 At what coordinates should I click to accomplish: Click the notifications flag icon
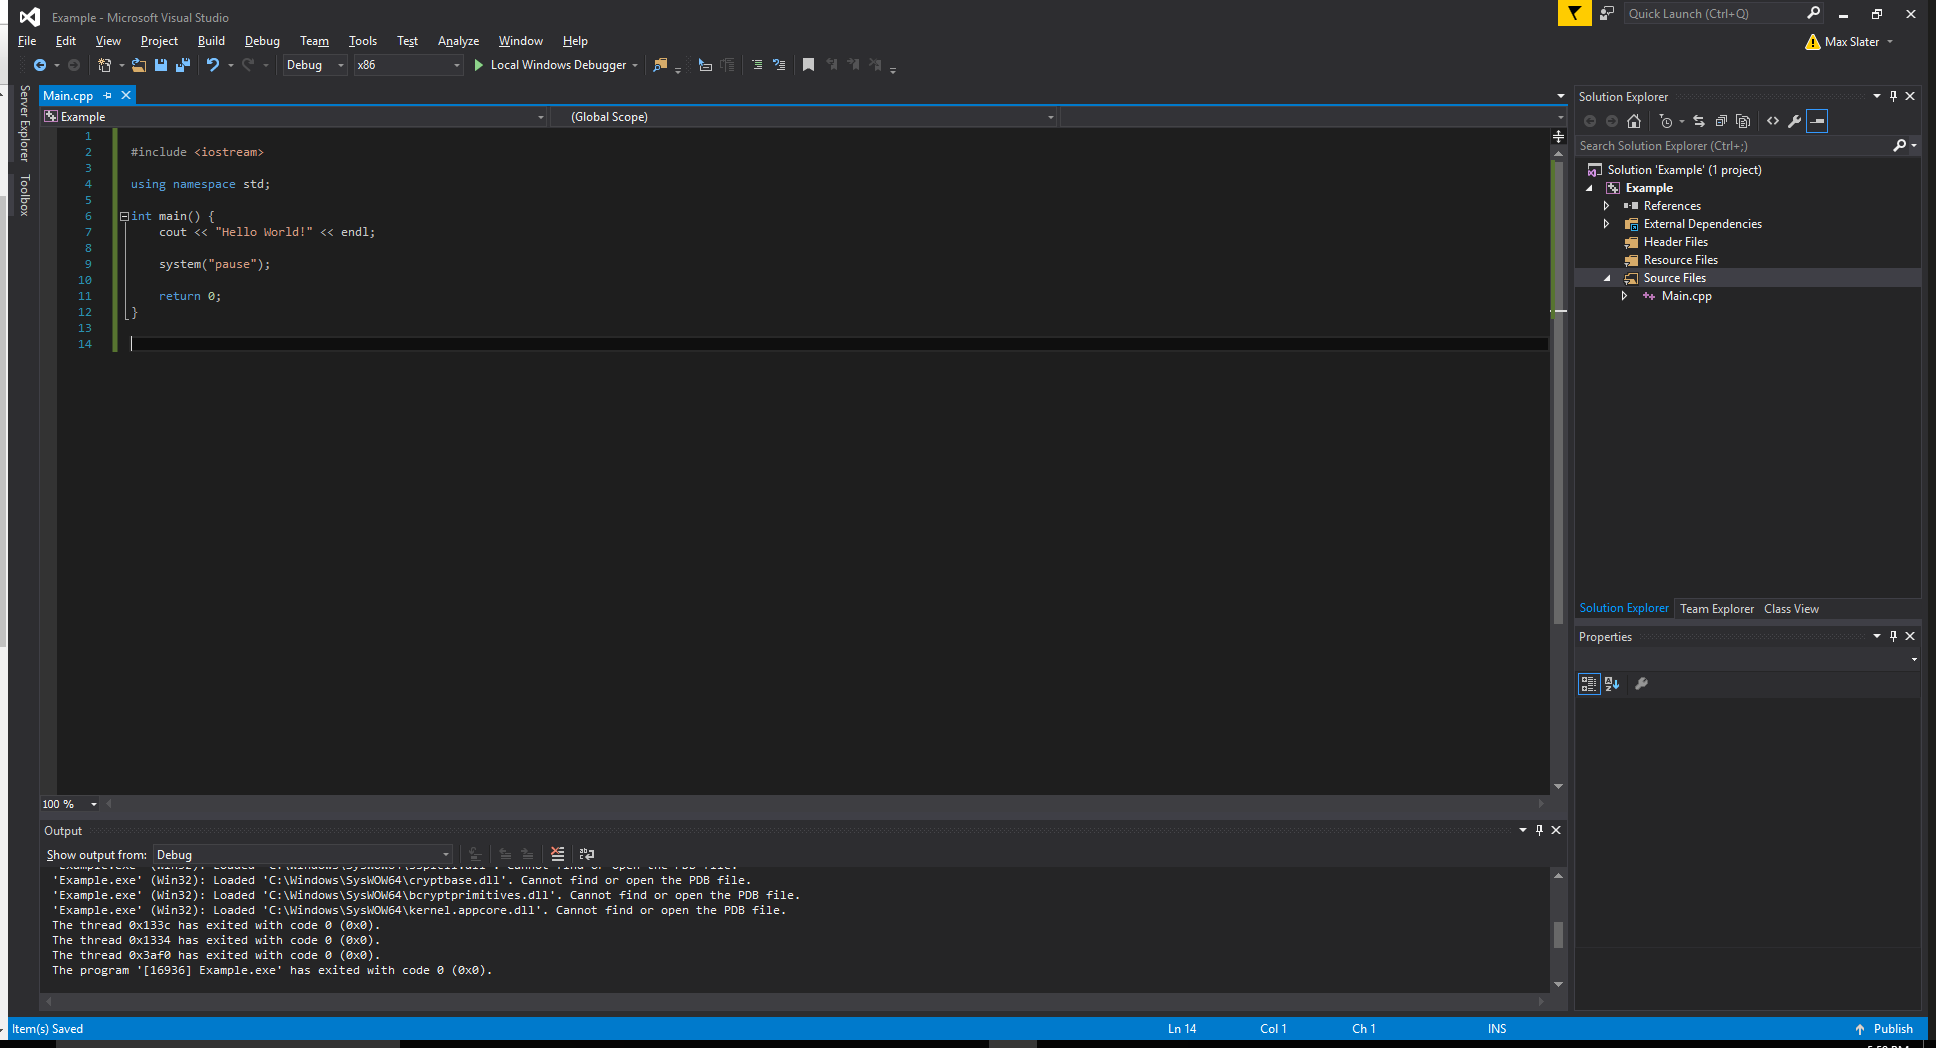[x=1574, y=14]
